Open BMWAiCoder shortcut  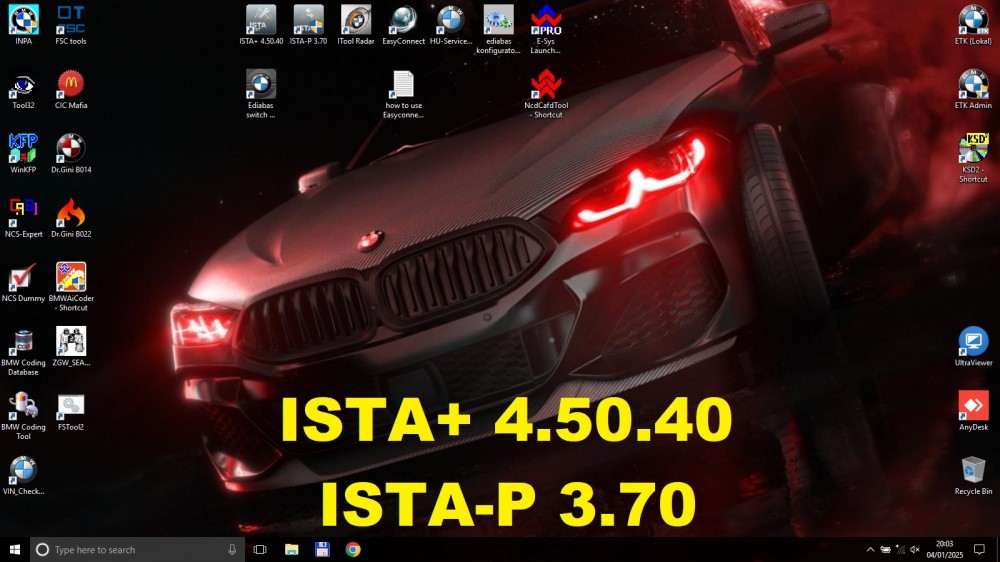coord(71,286)
